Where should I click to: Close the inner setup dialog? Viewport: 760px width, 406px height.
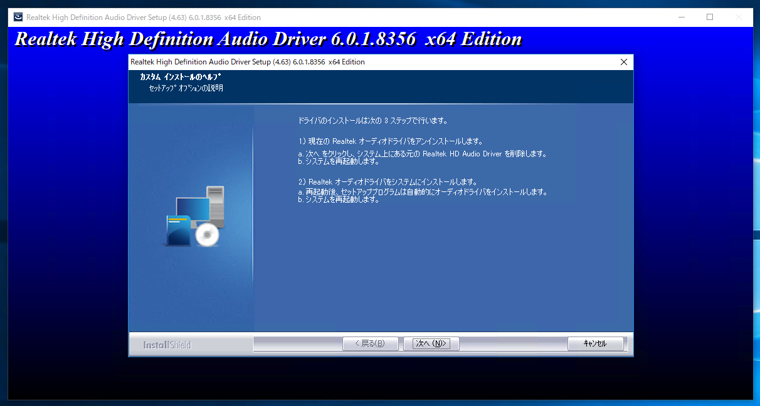coord(624,62)
